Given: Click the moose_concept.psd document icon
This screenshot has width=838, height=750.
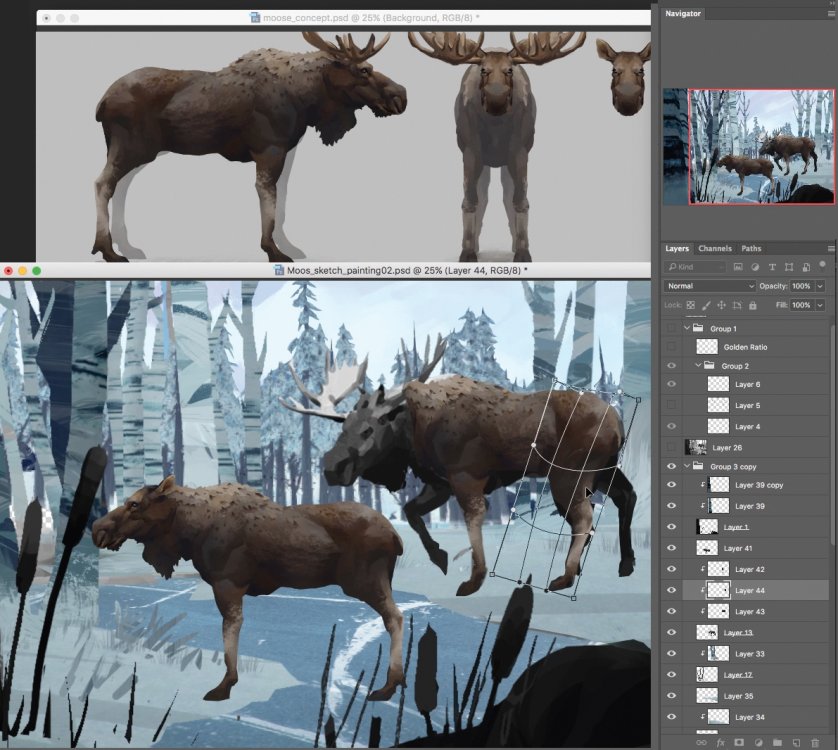Looking at the screenshot, I should (x=255, y=18).
